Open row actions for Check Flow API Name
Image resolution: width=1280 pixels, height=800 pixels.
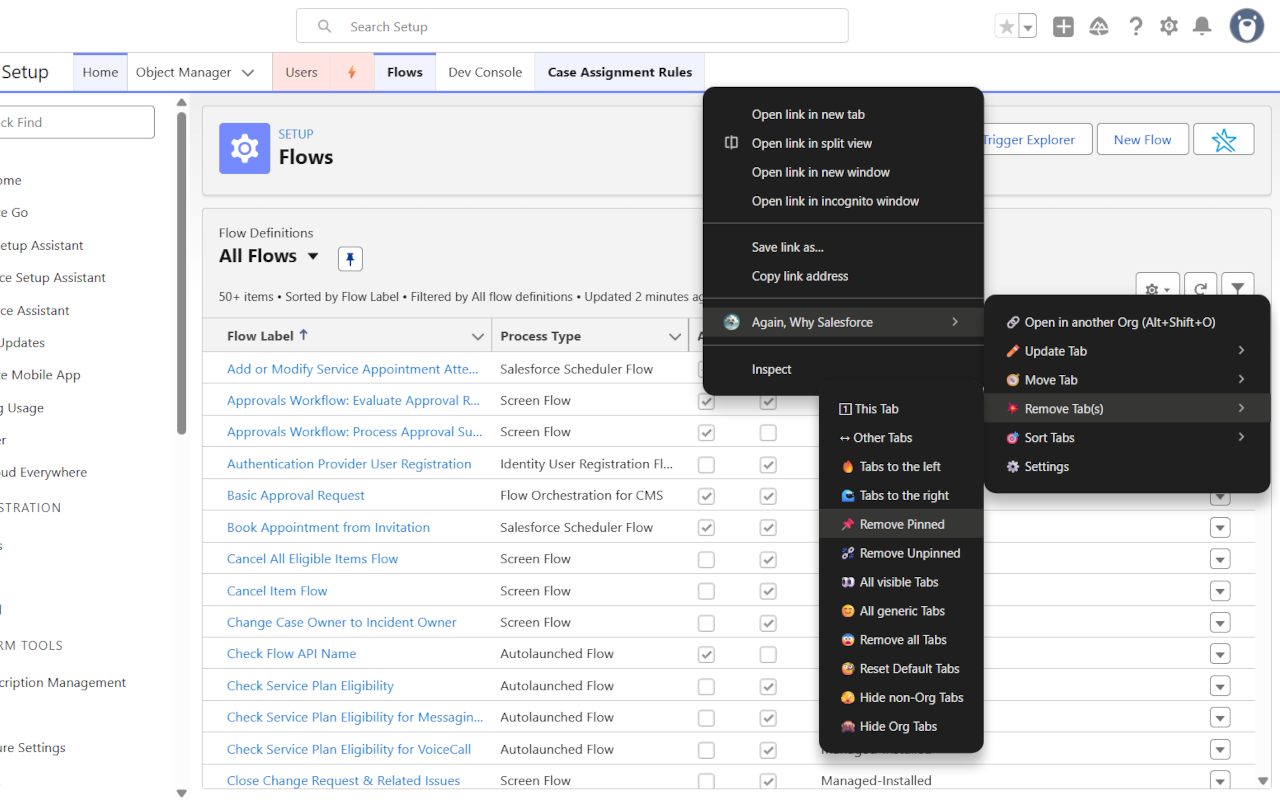point(1220,654)
